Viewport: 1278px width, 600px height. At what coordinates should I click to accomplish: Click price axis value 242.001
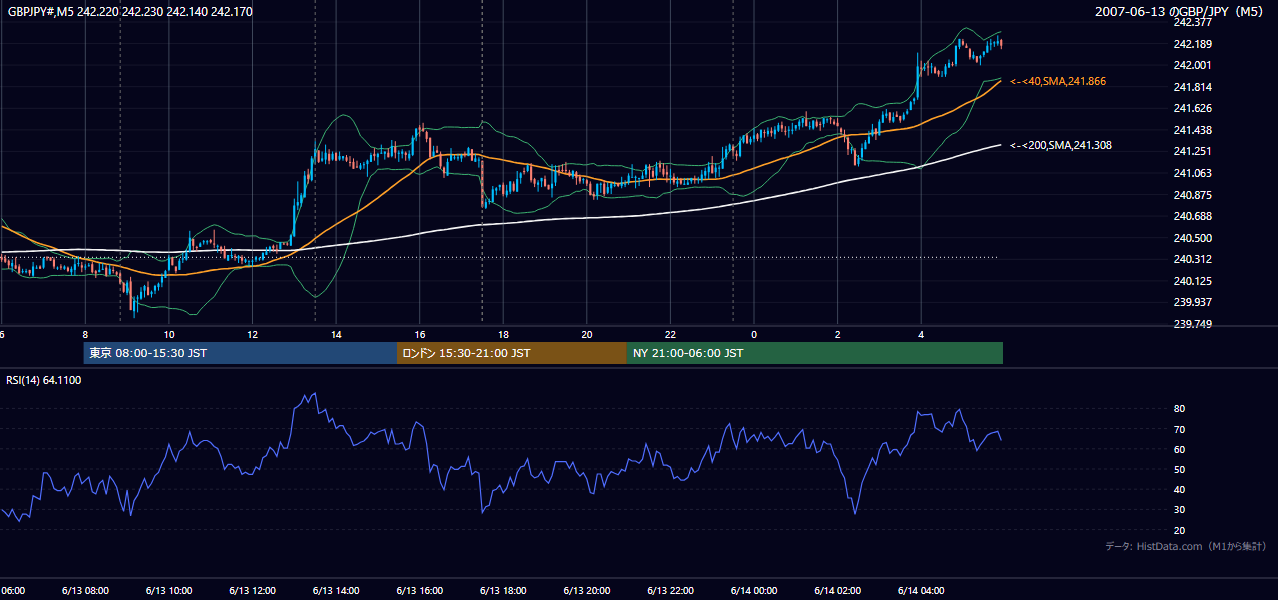point(1192,65)
